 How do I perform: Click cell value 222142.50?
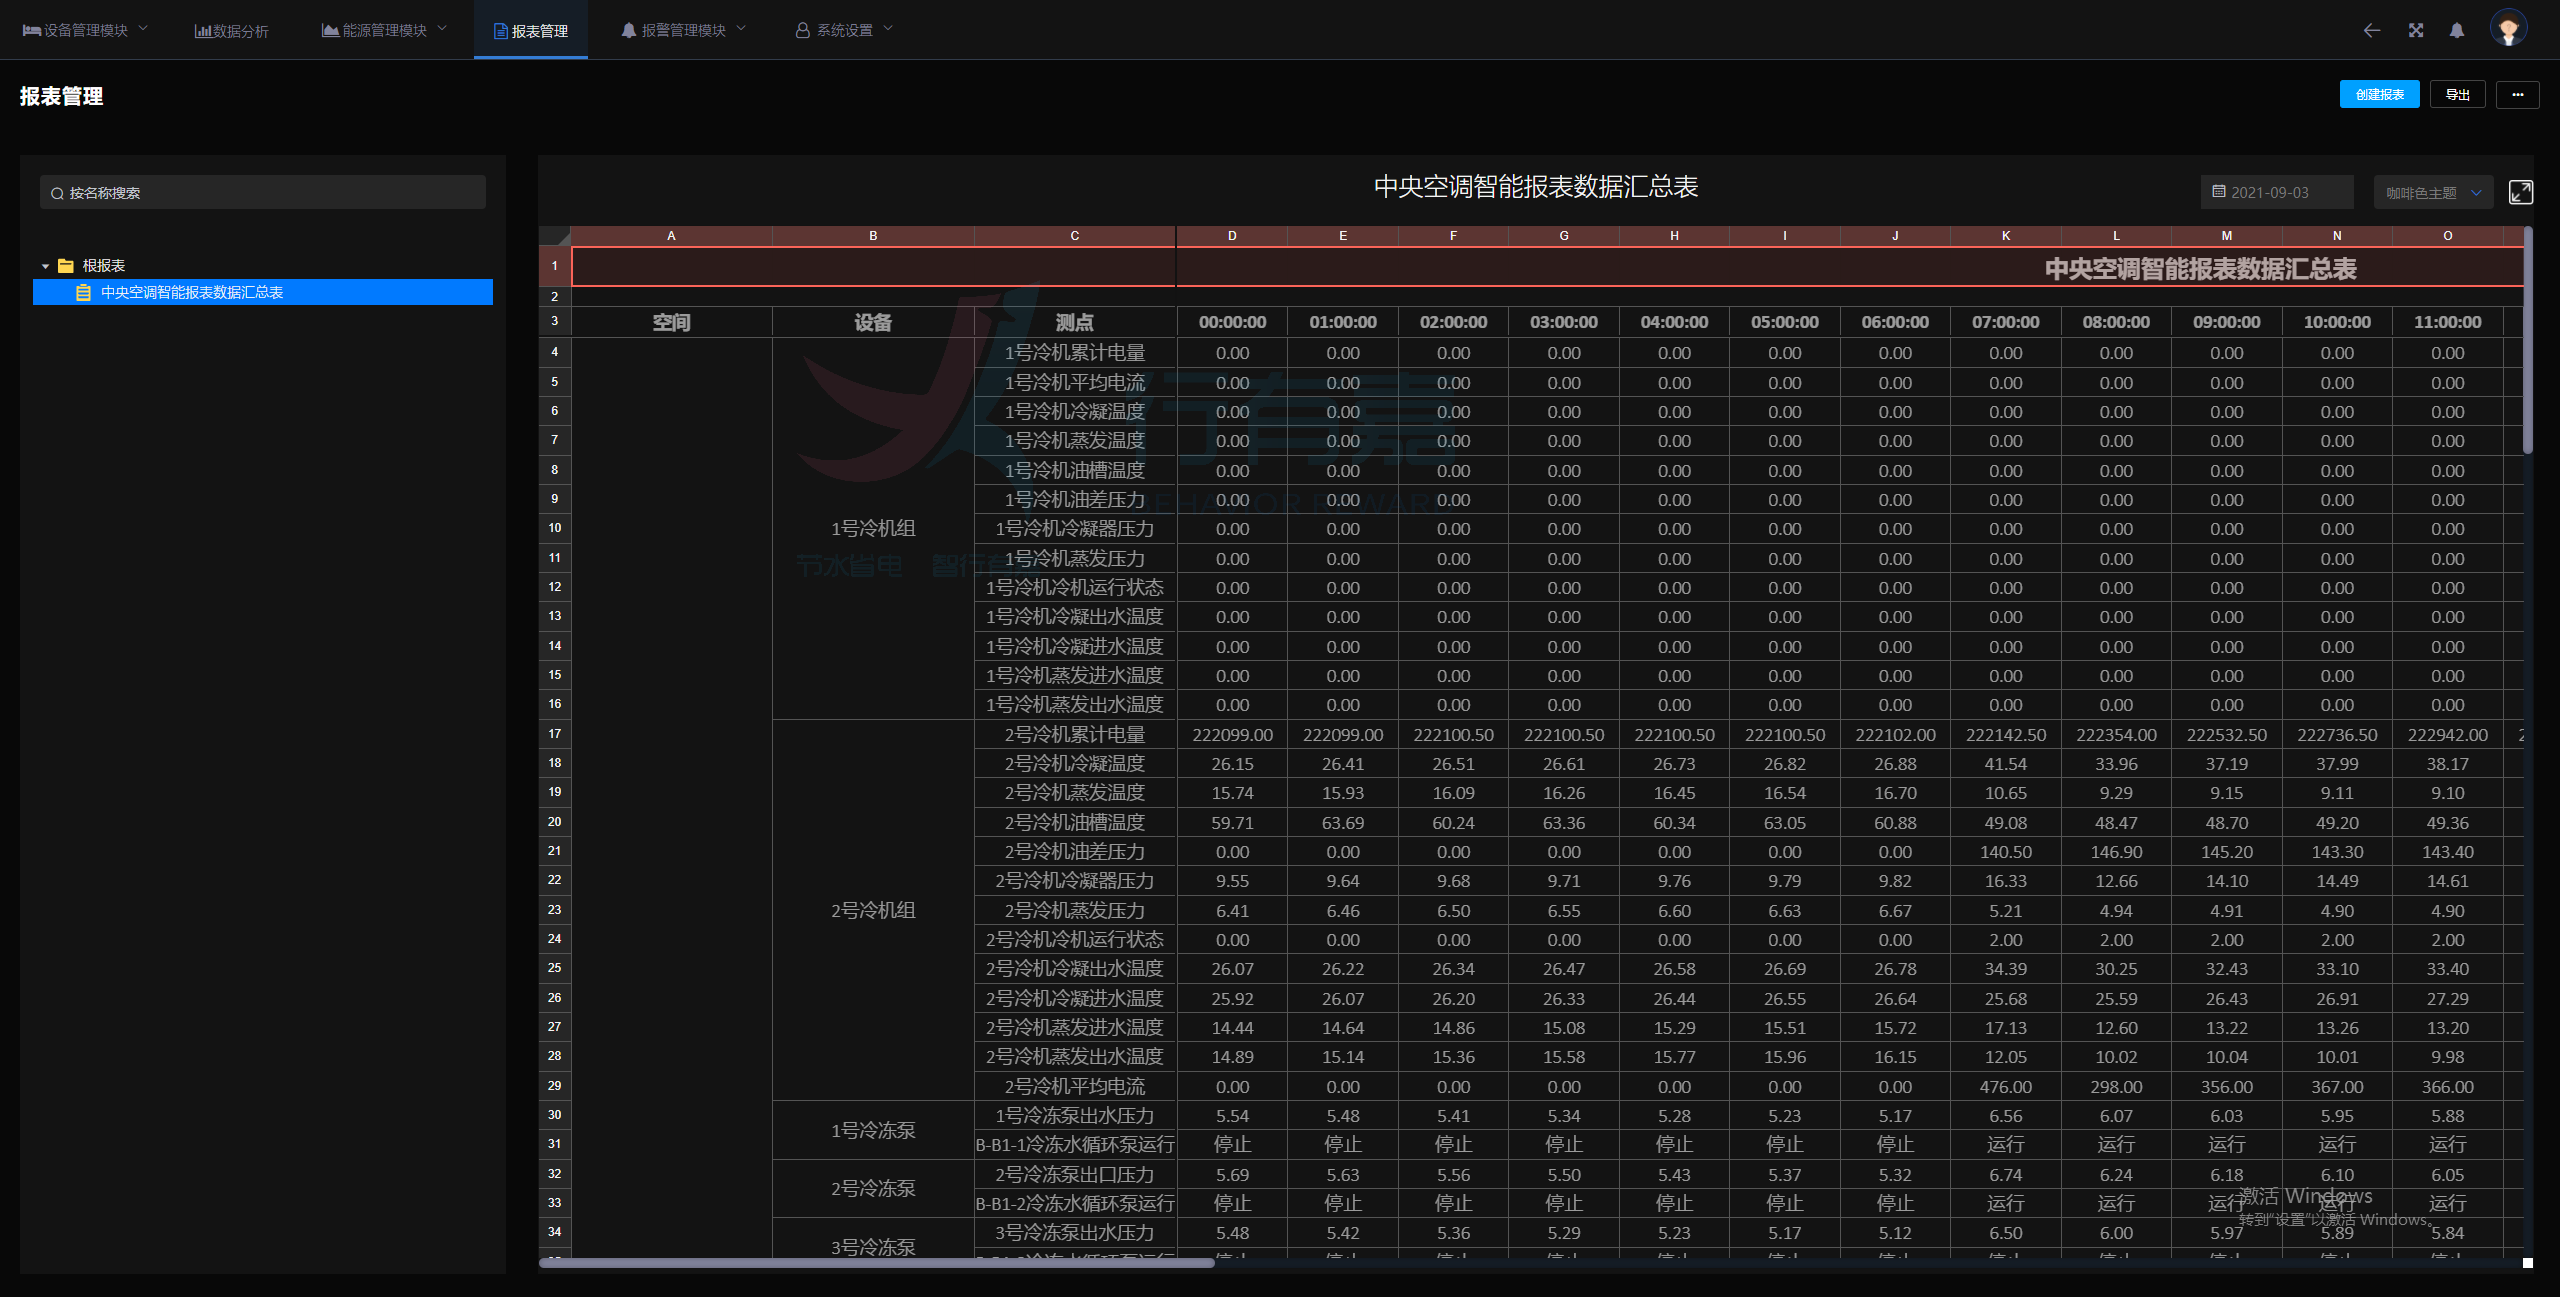point(2006,735)
